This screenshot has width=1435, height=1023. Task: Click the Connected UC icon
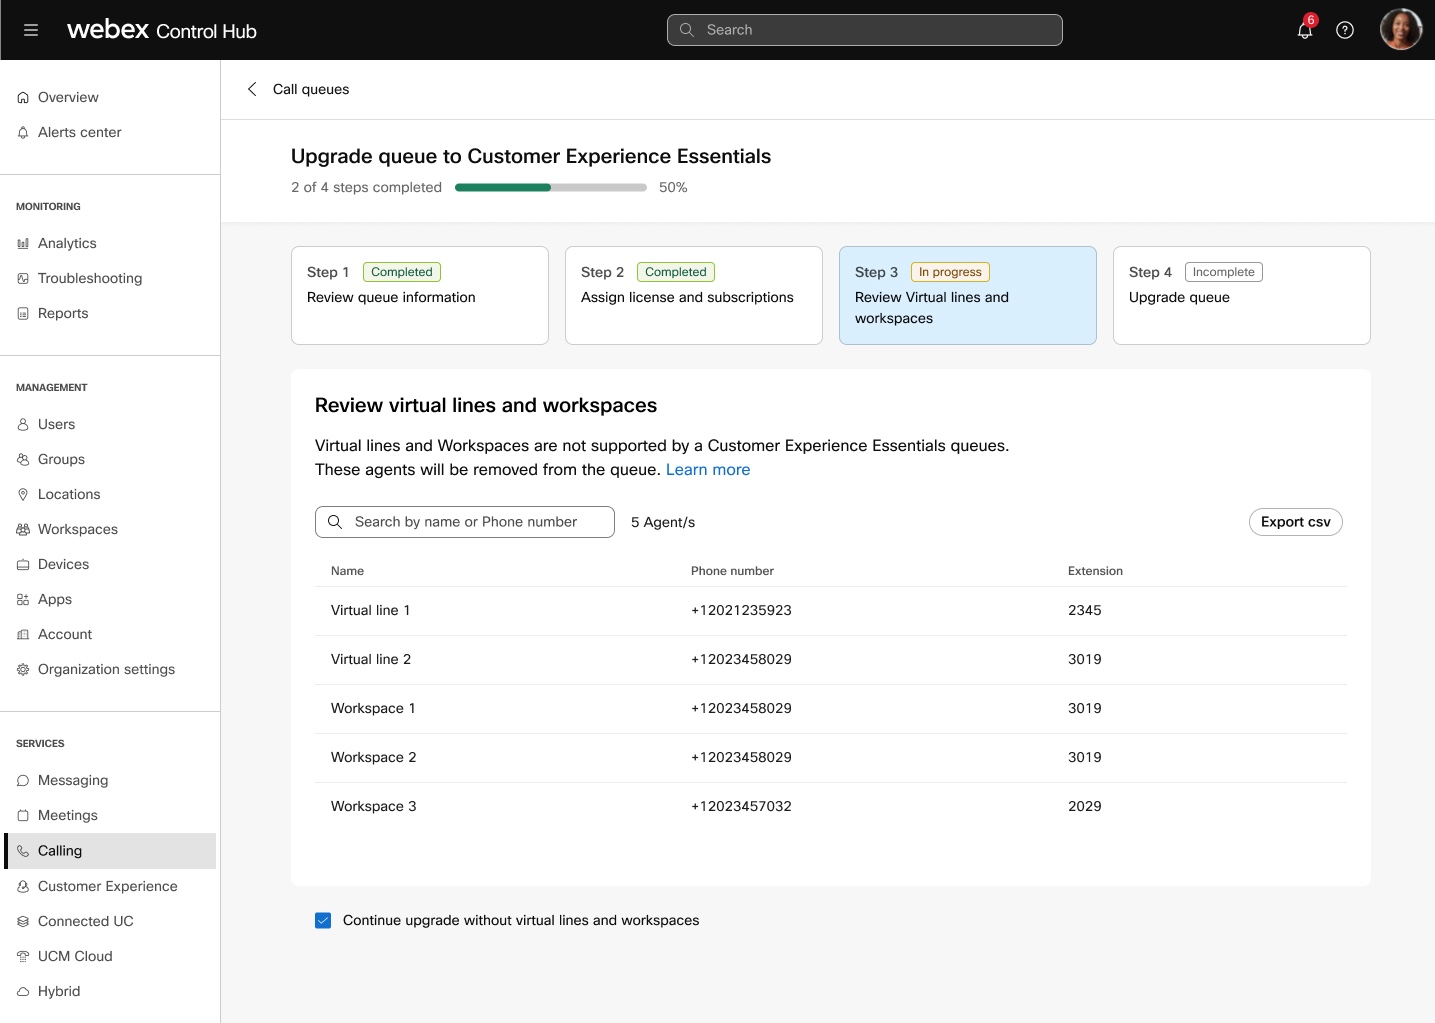point(23,922)
